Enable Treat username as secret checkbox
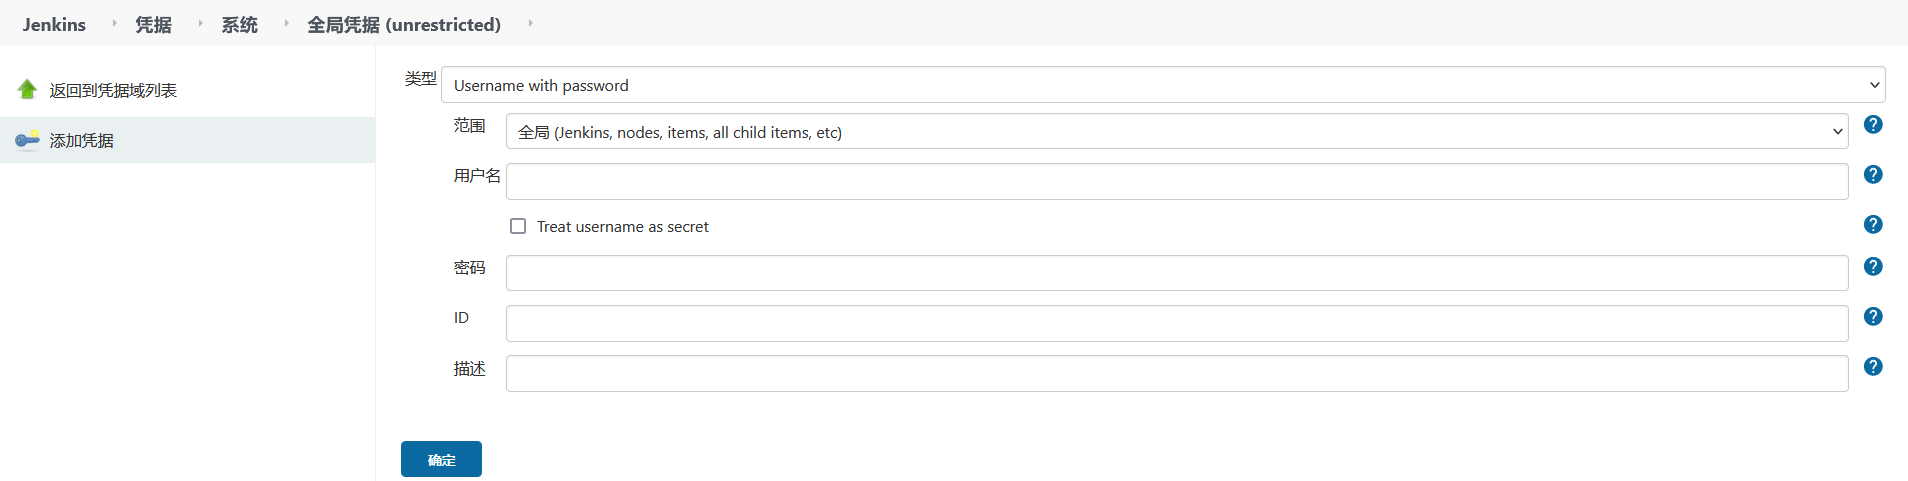This screenshot has width=1908, height=481. 518,226
